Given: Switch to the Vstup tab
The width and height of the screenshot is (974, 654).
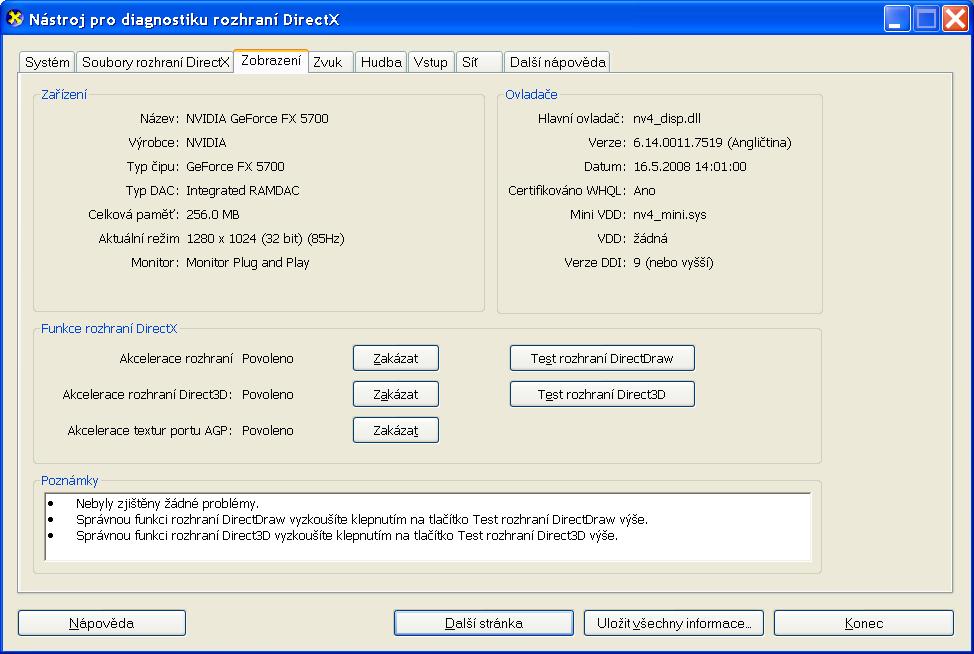Looking at the screenshot, I should [x=431, y=62].
